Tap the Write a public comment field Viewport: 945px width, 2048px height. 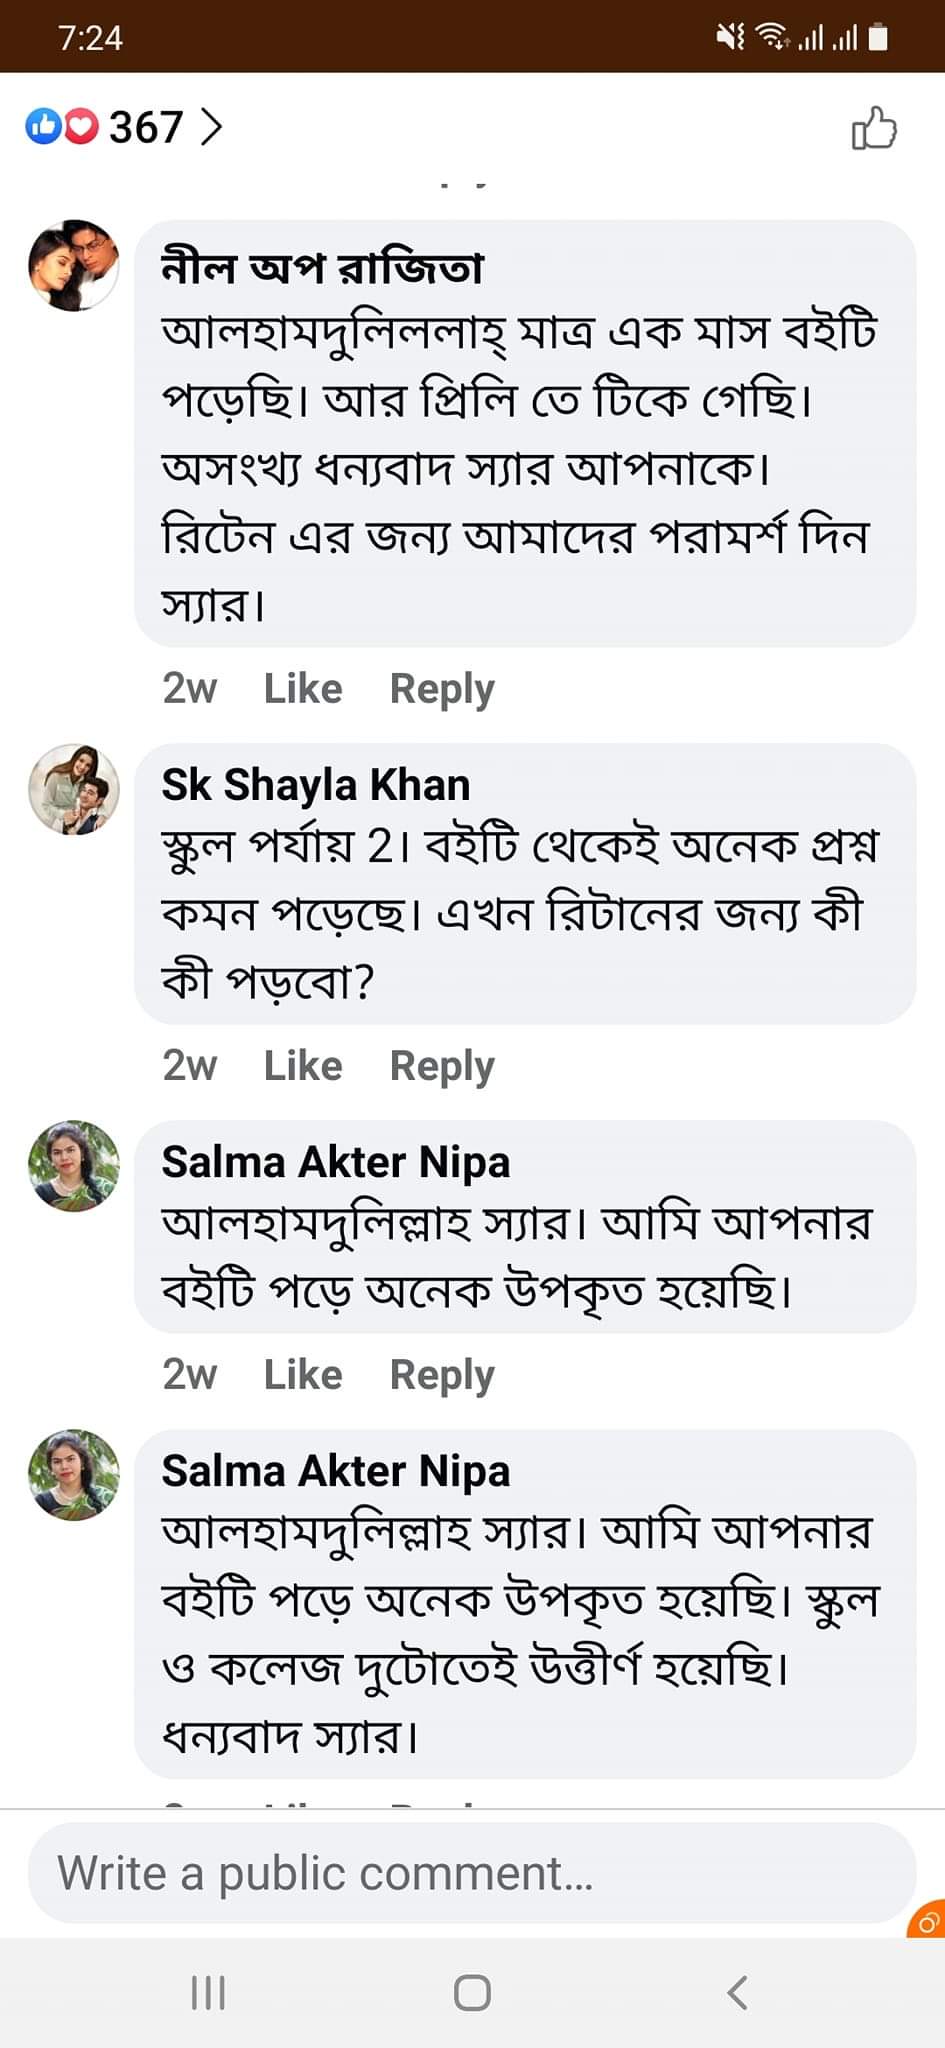pyautogui.click(x=471, y=1872)
